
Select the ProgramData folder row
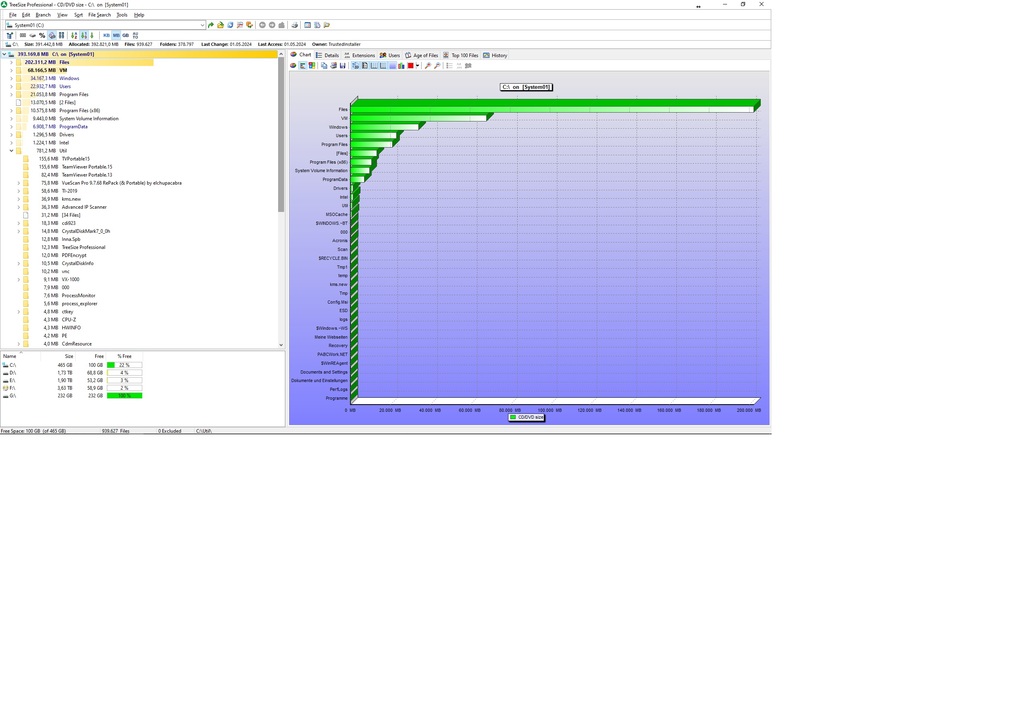(73, 127)
